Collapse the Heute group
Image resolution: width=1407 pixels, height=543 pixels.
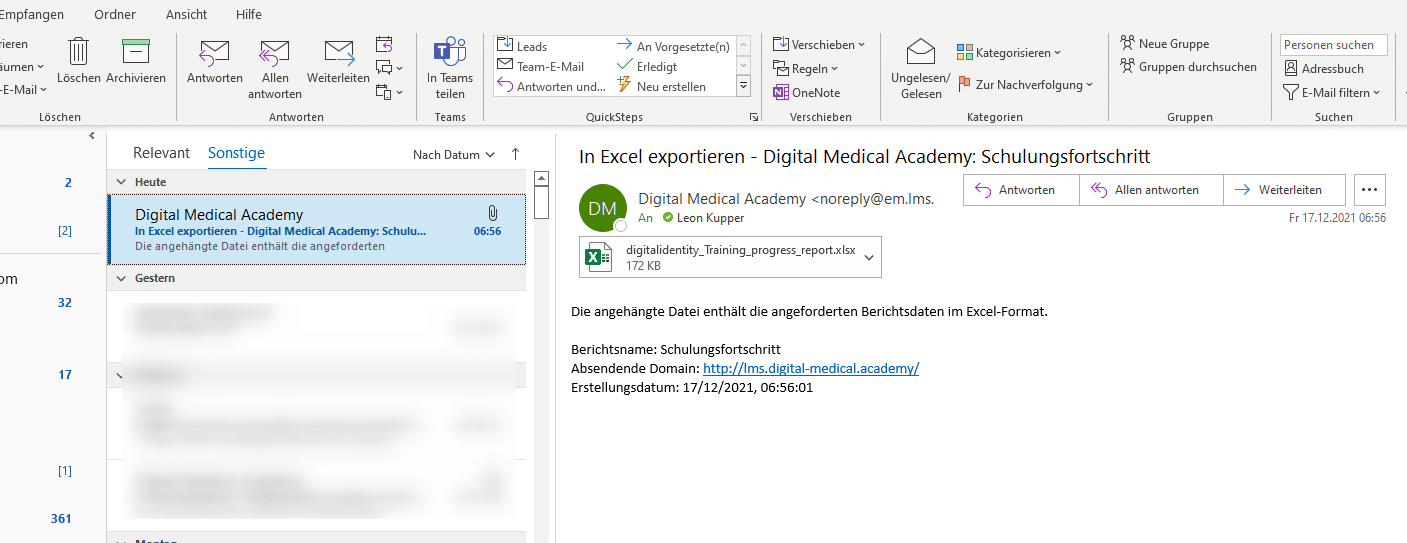(x=122, y=182)
